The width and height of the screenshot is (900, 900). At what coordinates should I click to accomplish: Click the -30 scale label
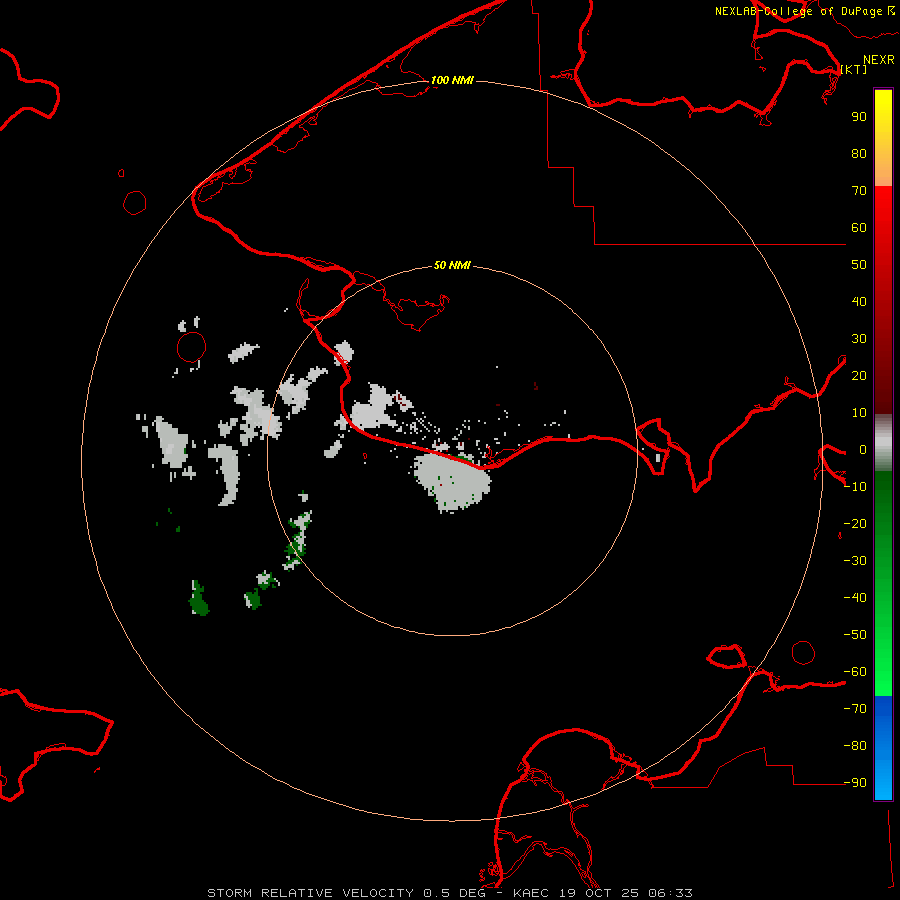[855, 561]
